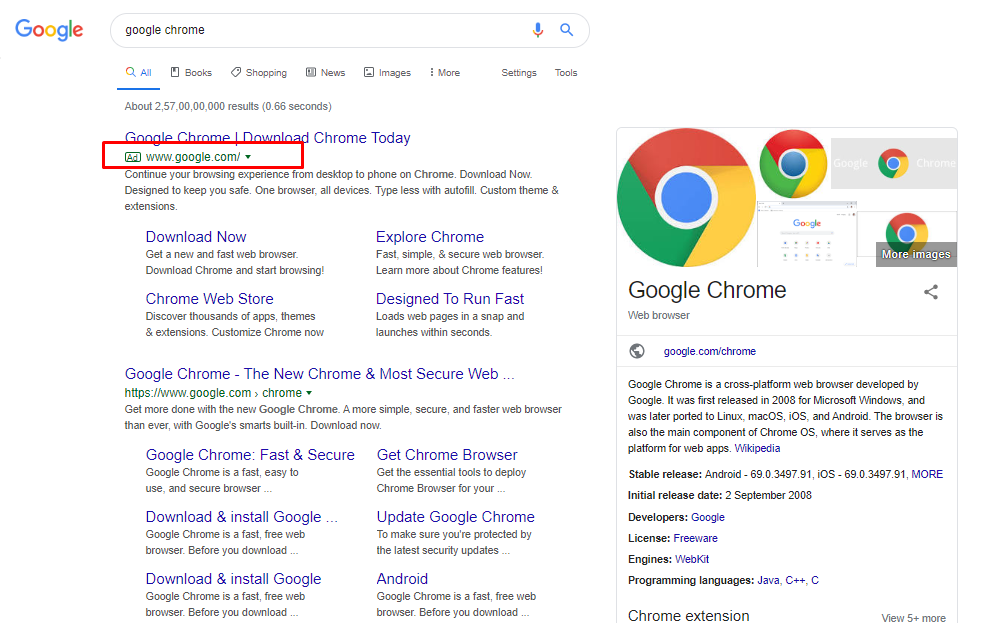Click the green www.google.com/ ad URL
The height and width of the screenshot is (623, 999).
tap(193, 157)
